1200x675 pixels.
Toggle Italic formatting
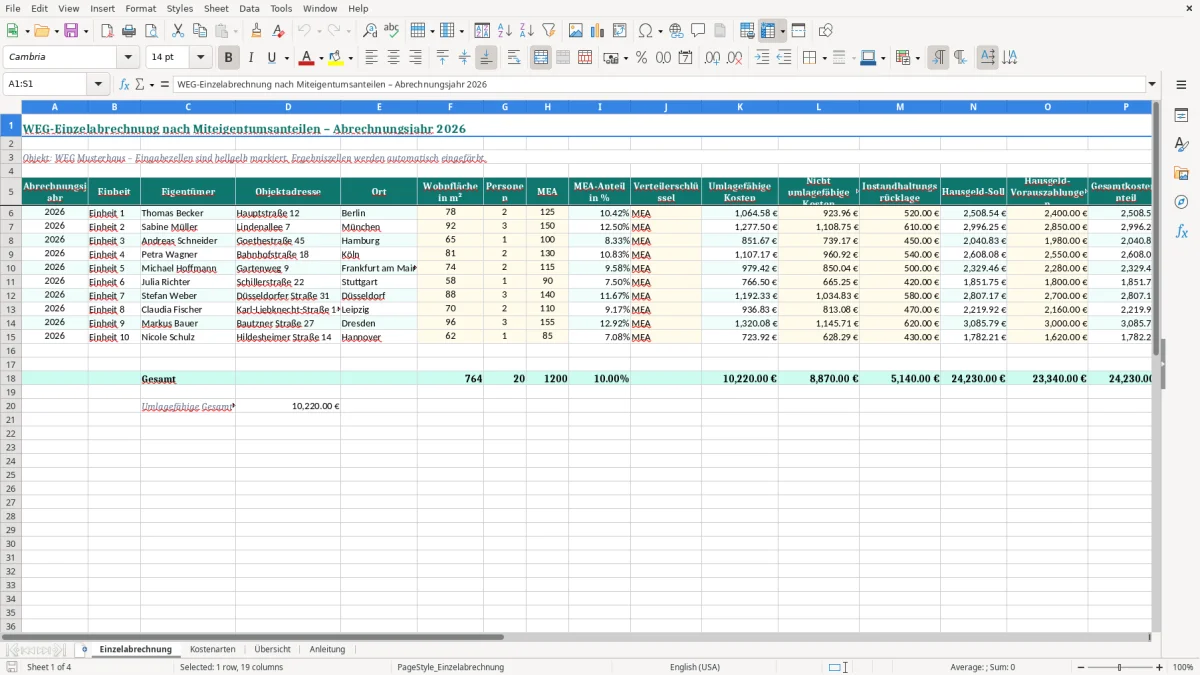[250, 58]
